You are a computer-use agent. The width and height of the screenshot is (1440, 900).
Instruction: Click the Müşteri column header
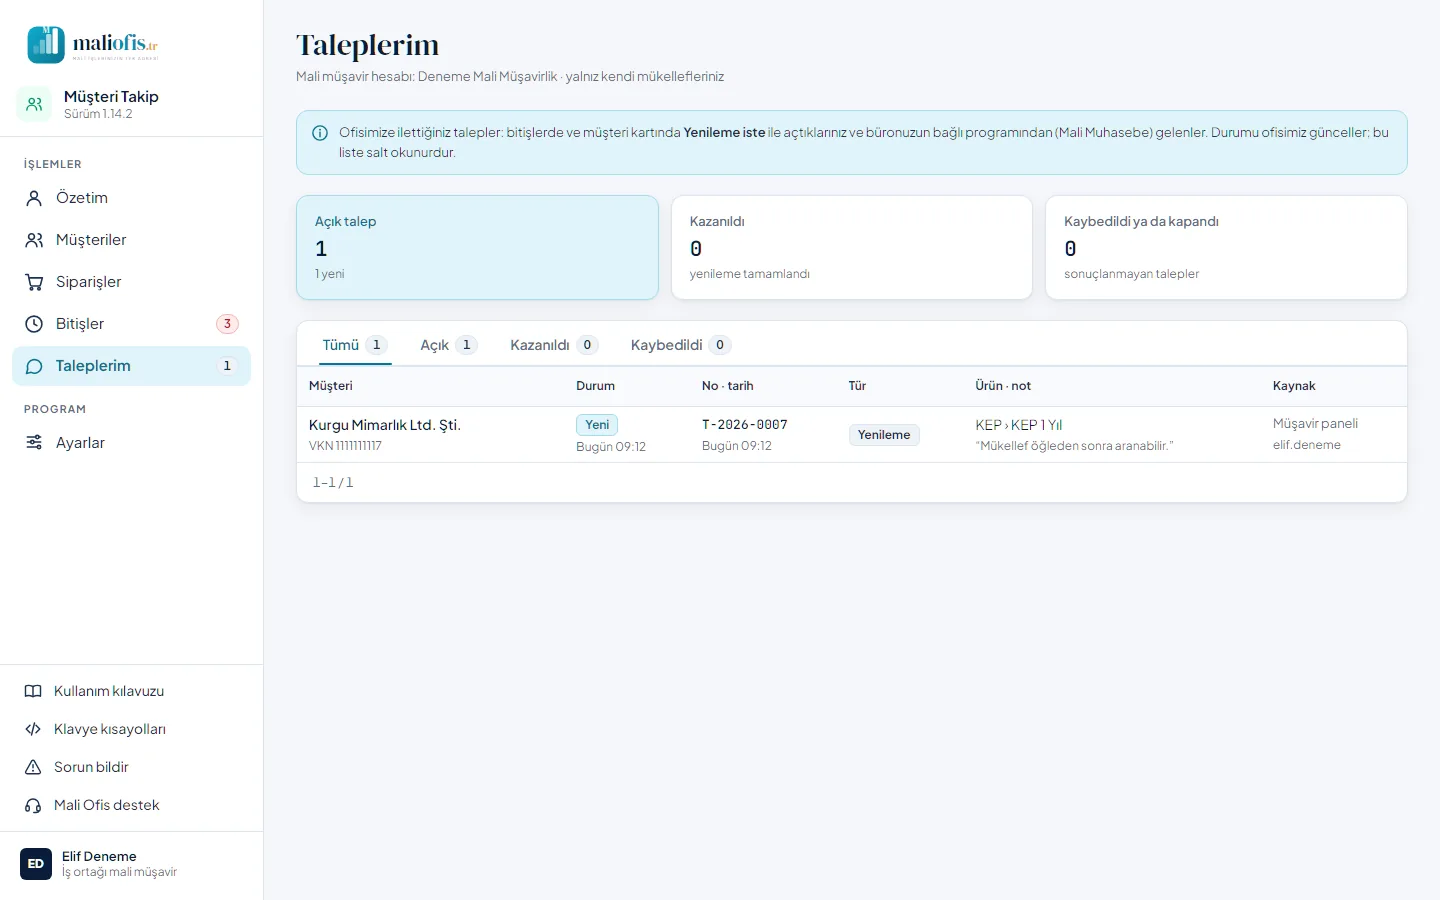click(331, 386)
